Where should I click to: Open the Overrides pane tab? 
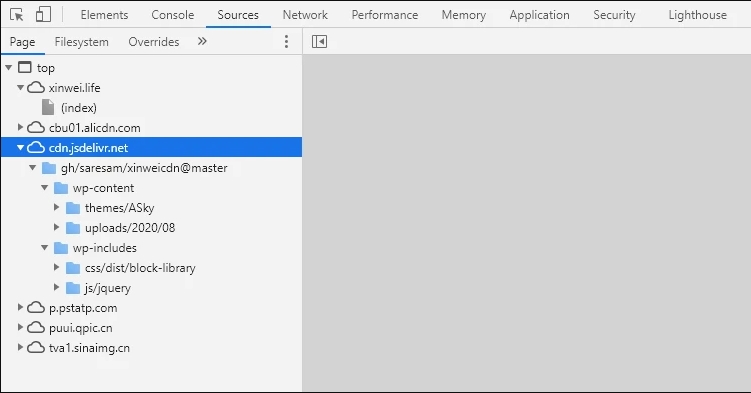[154, 42]
